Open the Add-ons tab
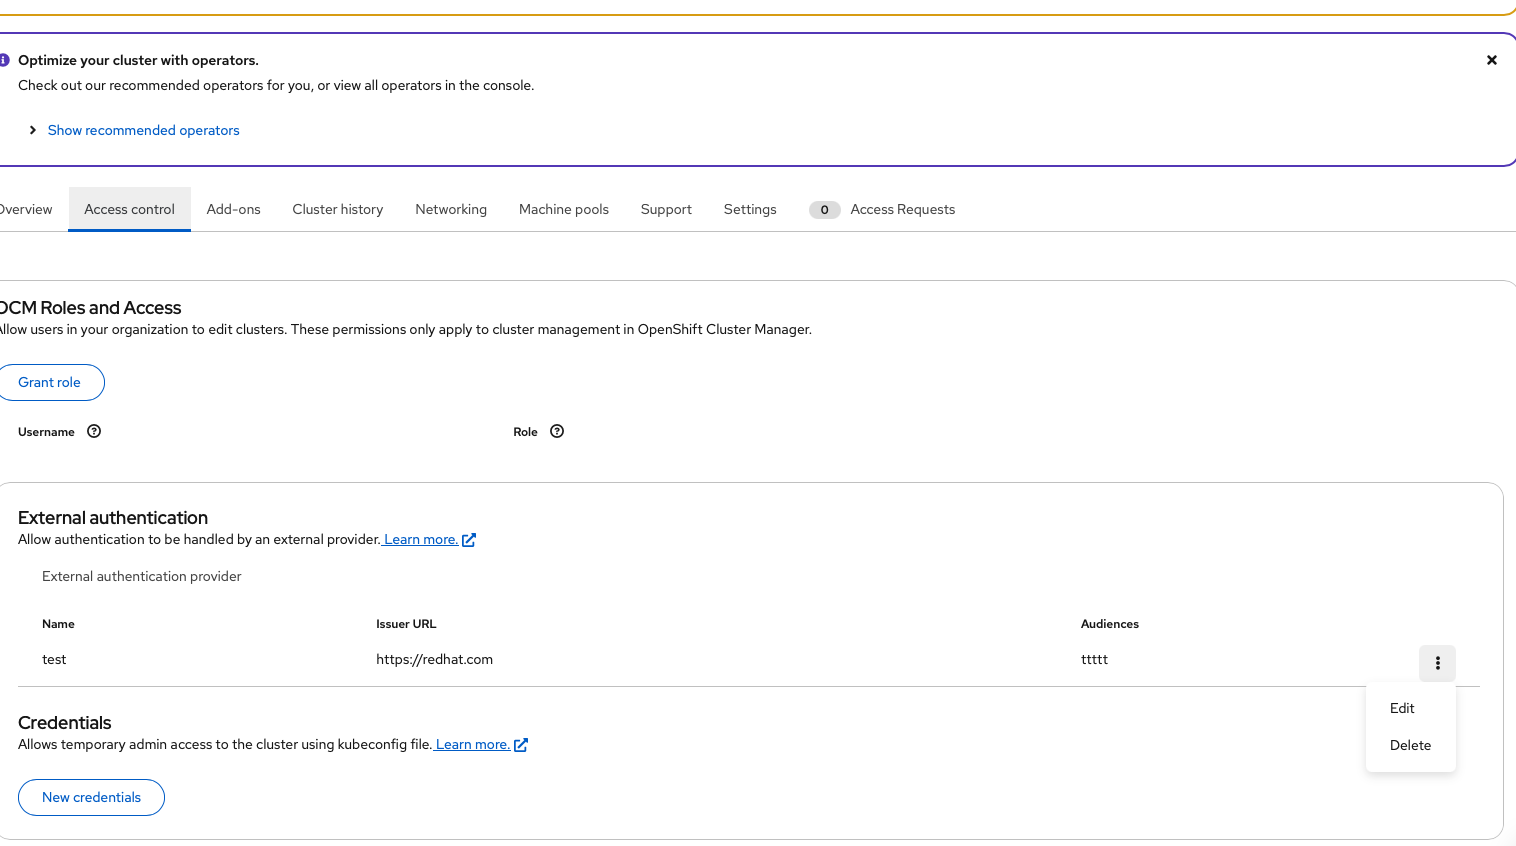Screen dimensions: 1516x846 click(x=233, y=209)
